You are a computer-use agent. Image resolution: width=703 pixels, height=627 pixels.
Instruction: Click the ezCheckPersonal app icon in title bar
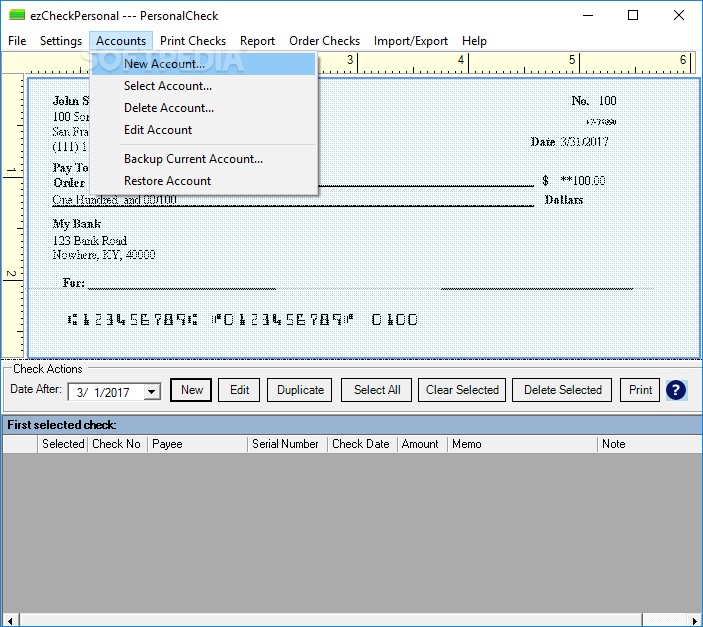[x=17, y=15]
